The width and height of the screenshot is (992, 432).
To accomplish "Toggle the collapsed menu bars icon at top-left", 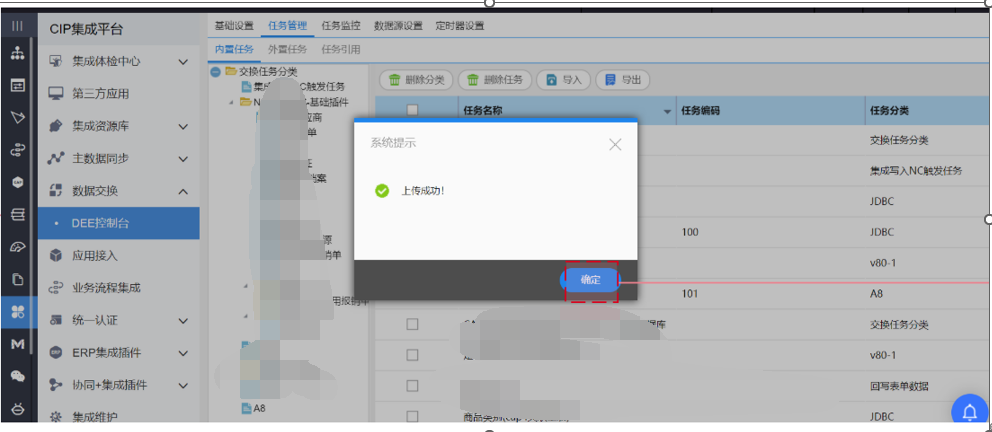I will pyautogui.click(x=18, y=26).
